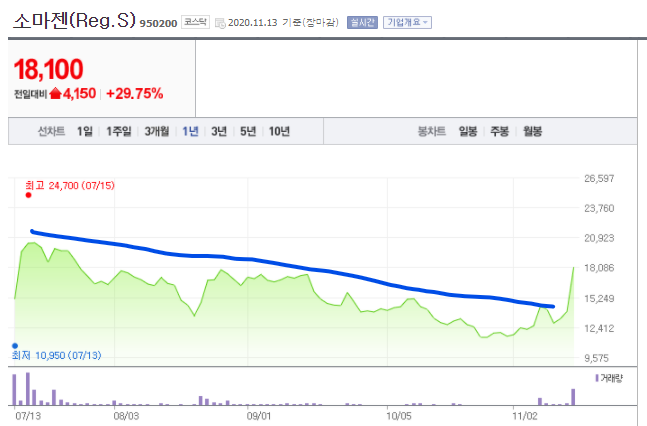647x426 pixels.
Task: Click the current price 18,100
Action: pyautogui.click(x=49, y=69)
